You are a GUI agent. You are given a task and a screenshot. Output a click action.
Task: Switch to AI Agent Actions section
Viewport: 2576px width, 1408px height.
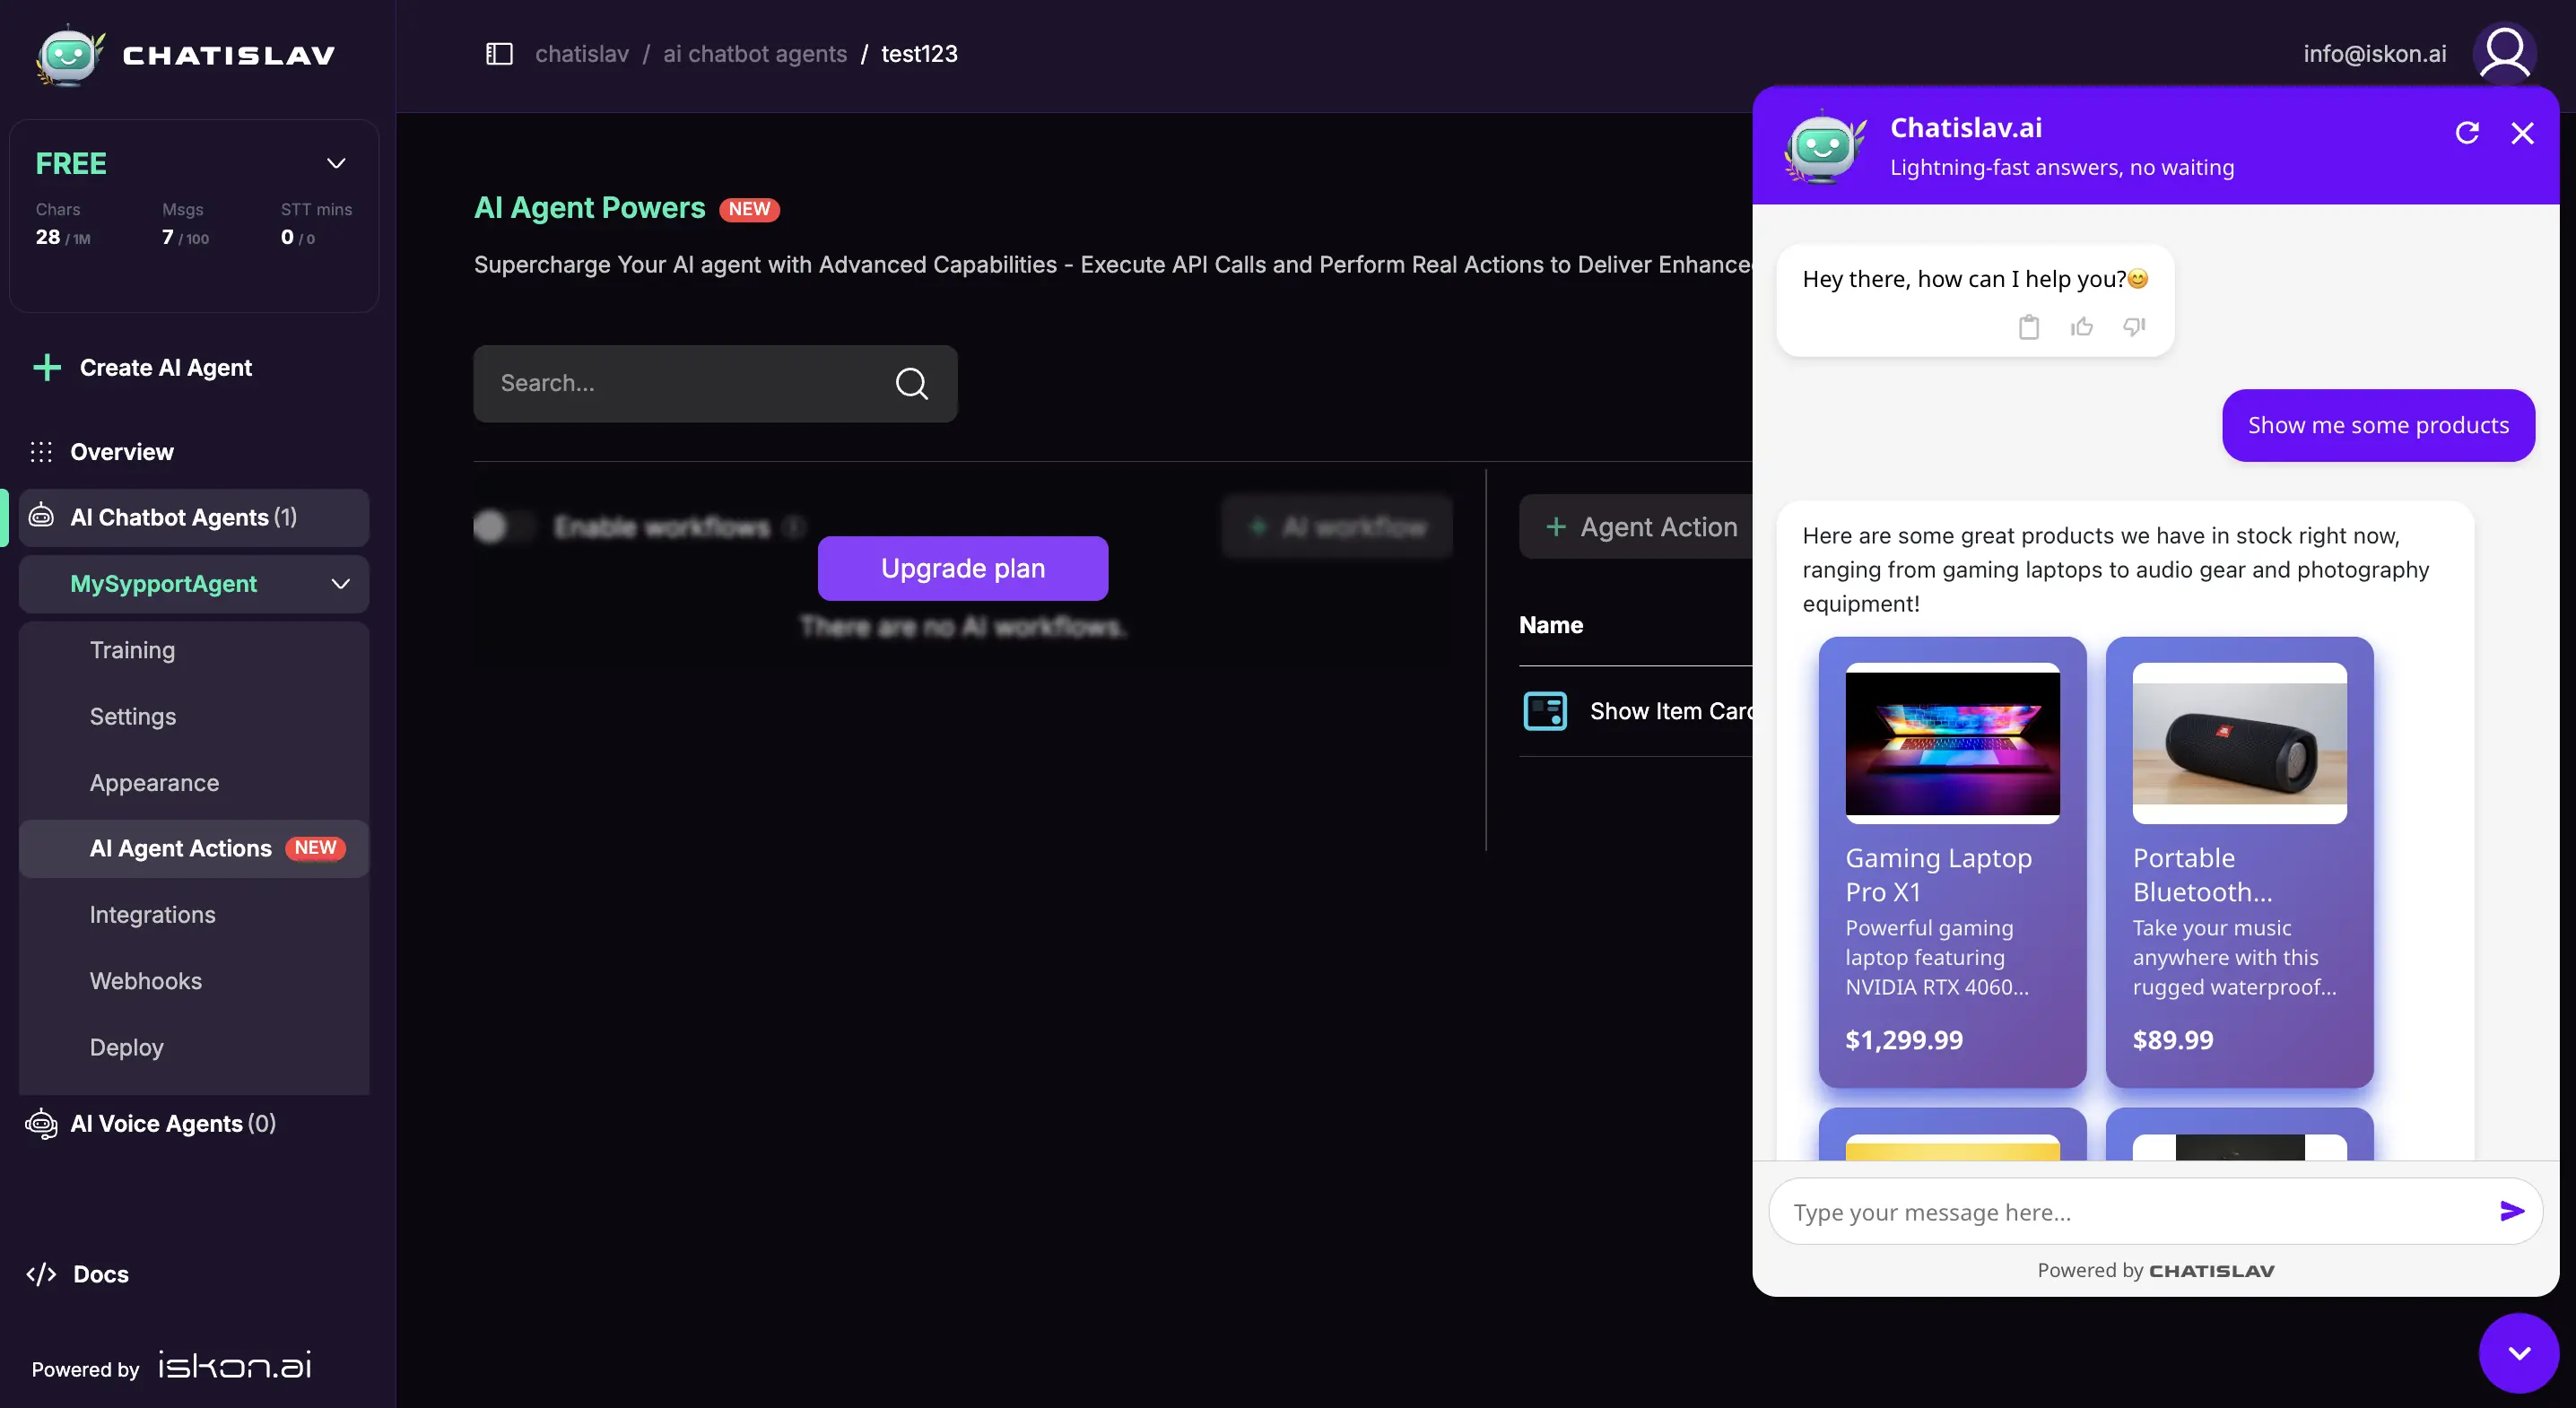click(x=181, y=848)
